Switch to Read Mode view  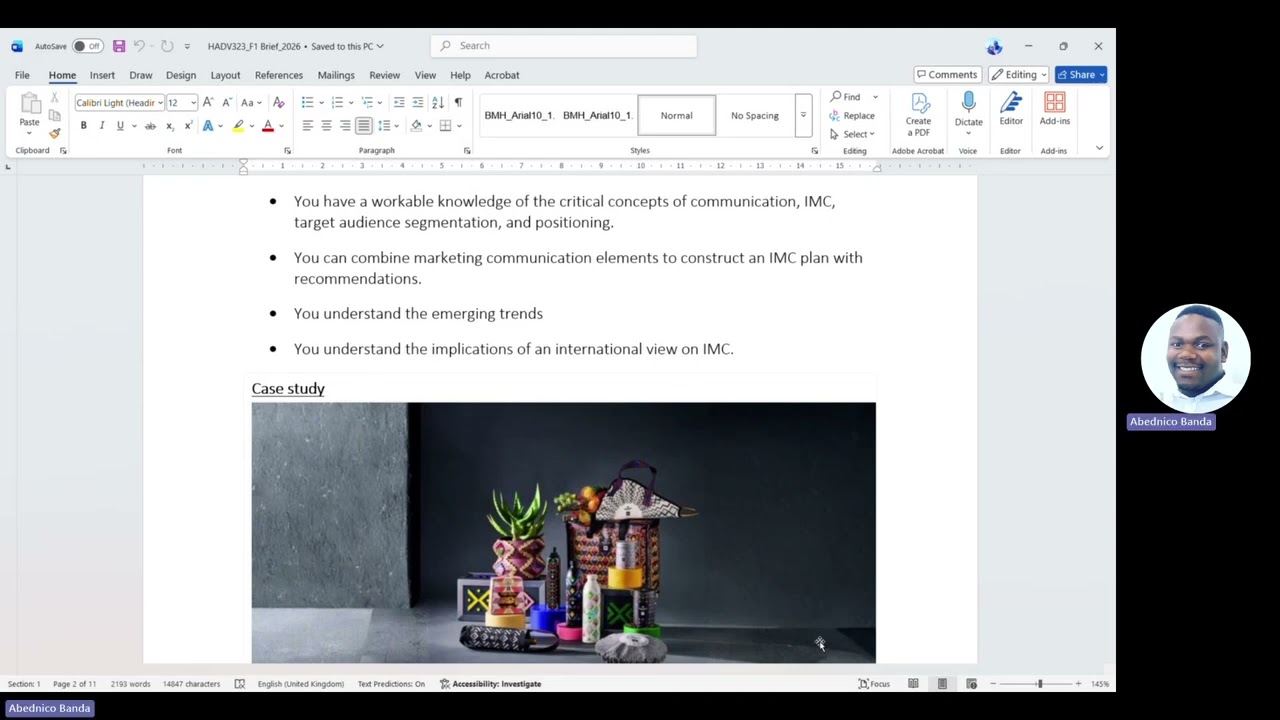pos(913,684)
